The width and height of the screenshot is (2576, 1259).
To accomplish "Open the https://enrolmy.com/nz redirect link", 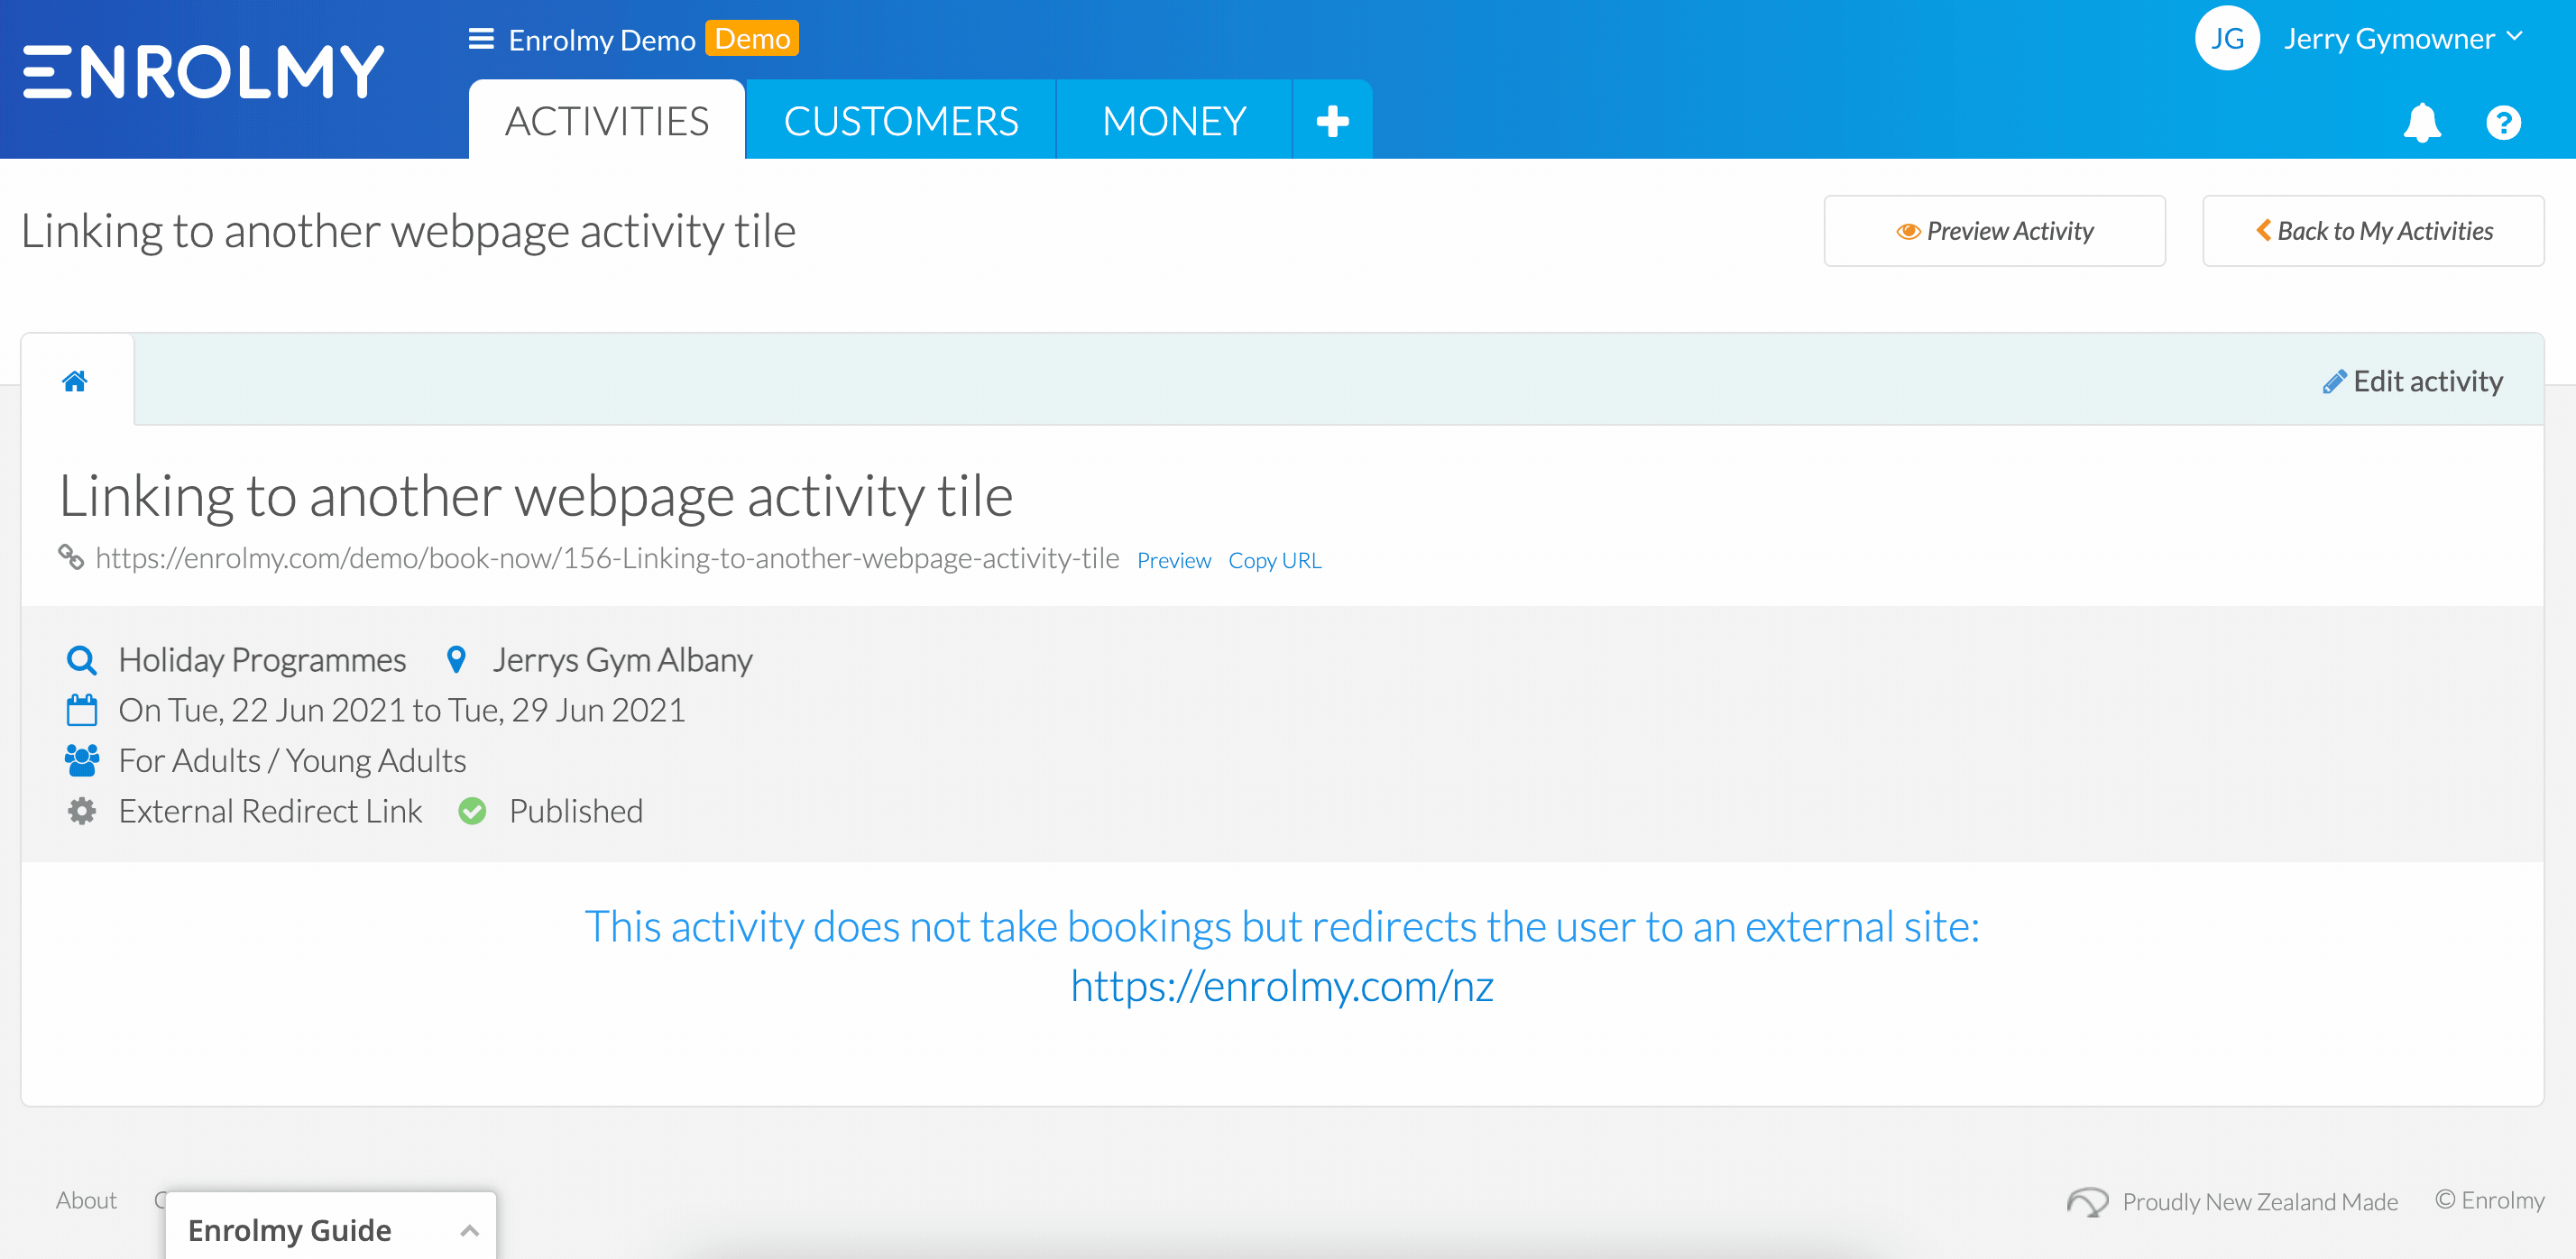I will pos(1282,986).
